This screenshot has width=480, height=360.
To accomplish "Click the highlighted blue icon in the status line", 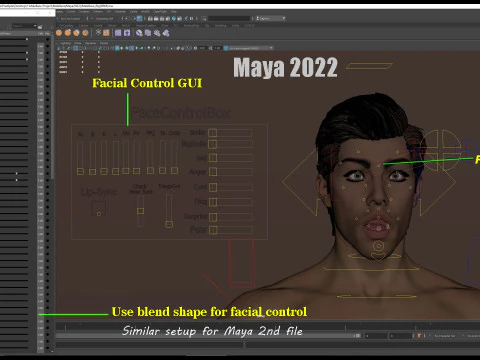I will tap(139, 18).
